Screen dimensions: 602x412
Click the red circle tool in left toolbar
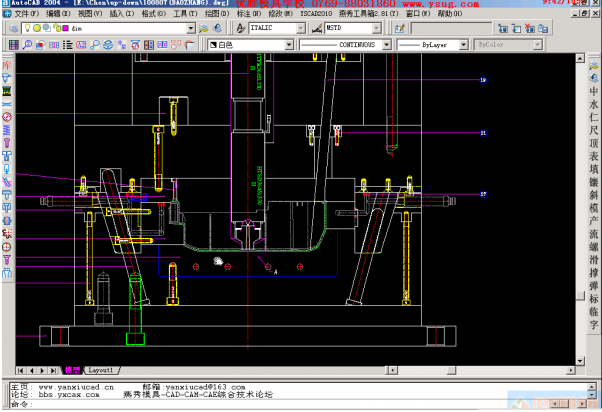pyautogui.click(x=7, y=116)
